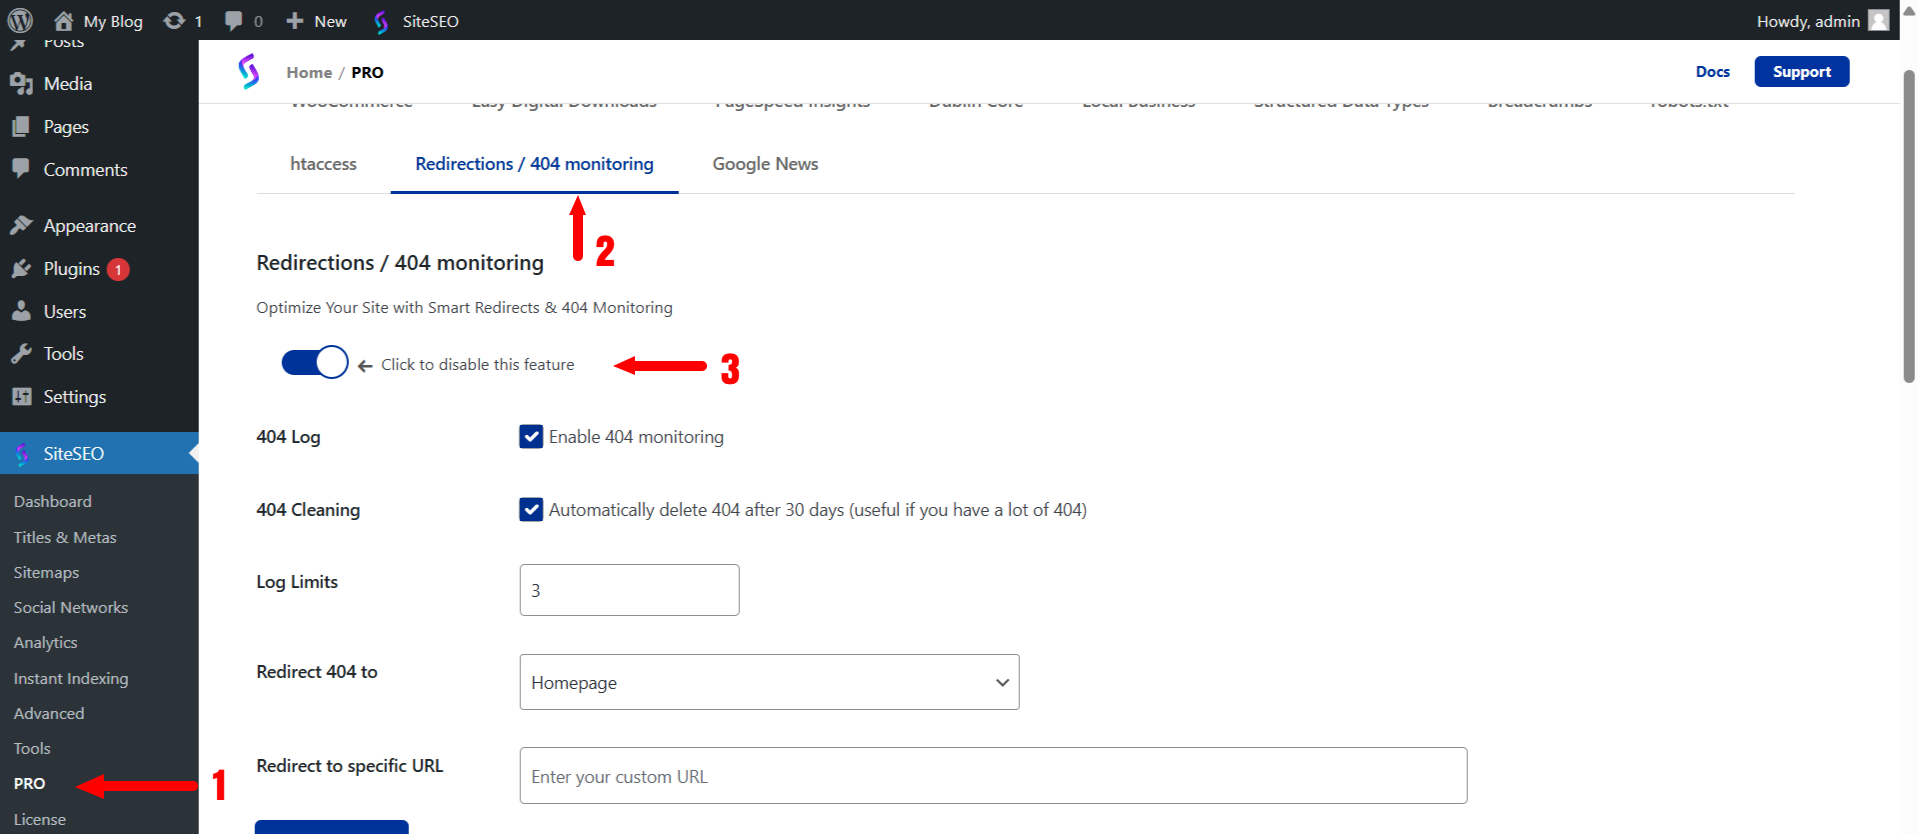Click the comments bubble icon in admin bar

[x=234, y=21]
